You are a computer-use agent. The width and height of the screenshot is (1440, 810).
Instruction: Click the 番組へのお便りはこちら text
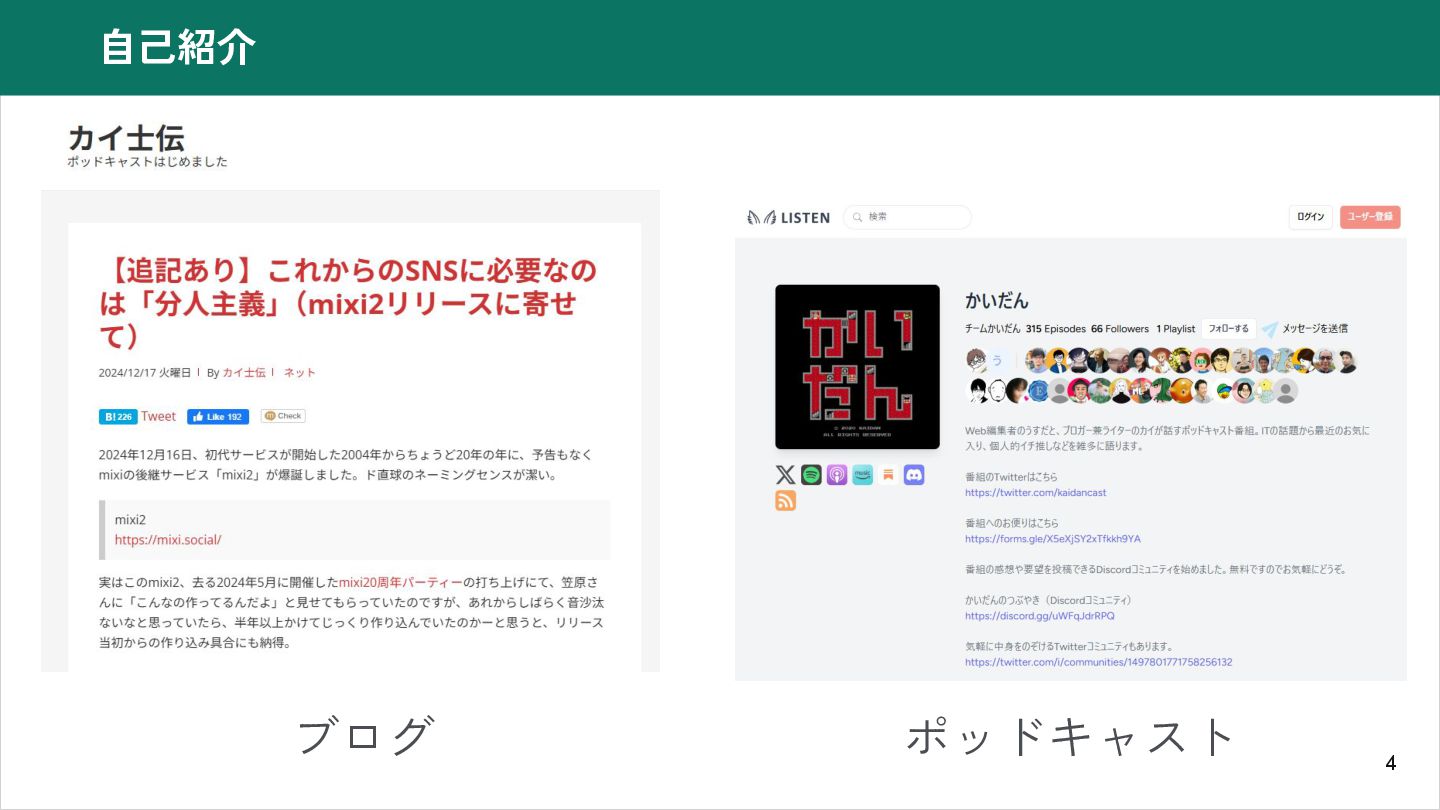point(1012,523)
